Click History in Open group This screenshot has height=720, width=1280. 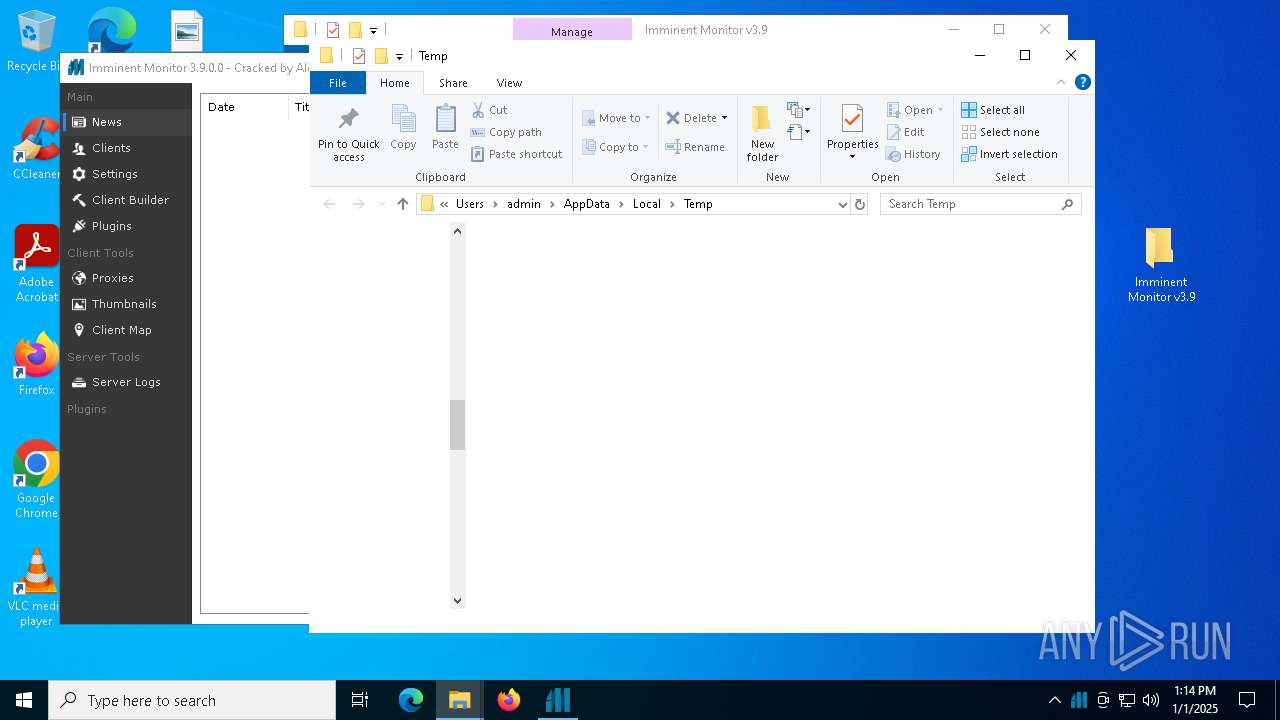913,154
